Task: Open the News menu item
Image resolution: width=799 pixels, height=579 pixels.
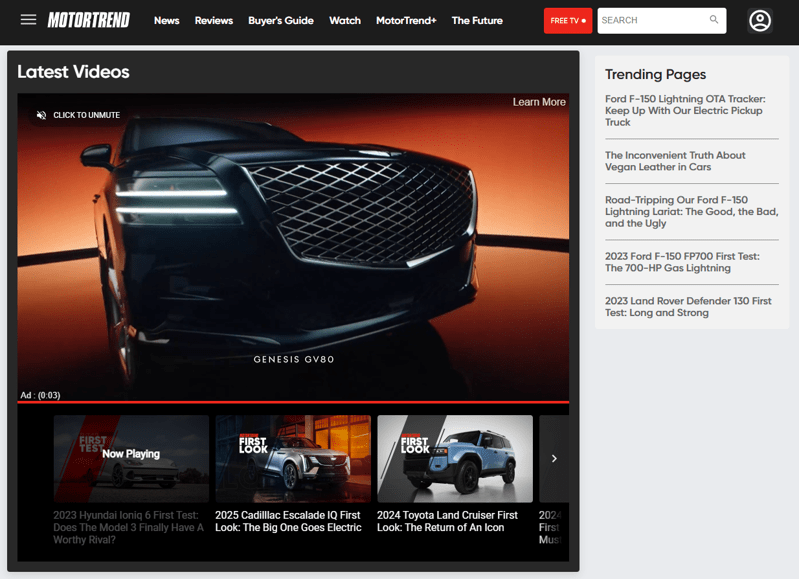Action: coord(167,20)
